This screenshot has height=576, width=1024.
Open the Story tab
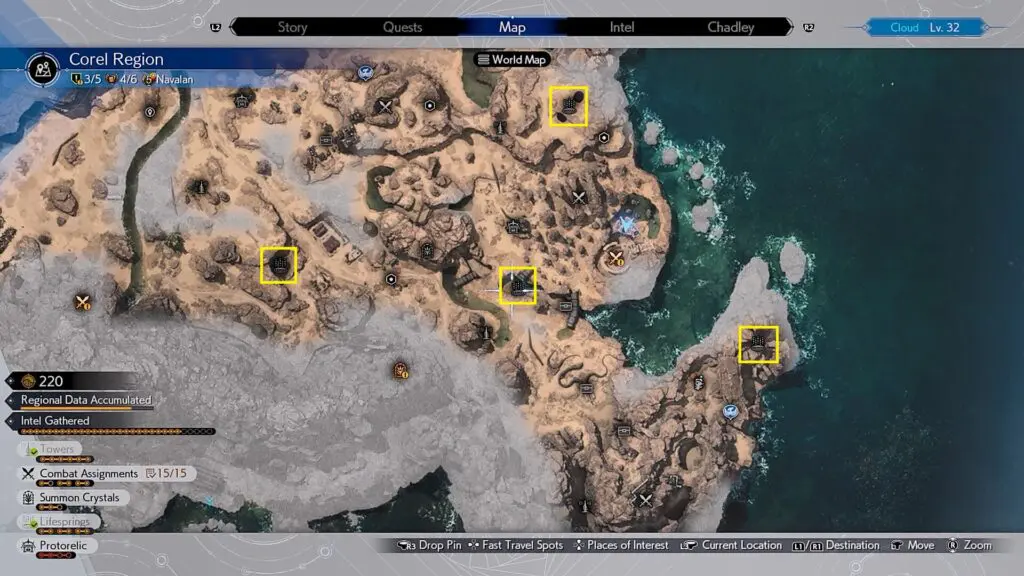click(x=292, y=27)
